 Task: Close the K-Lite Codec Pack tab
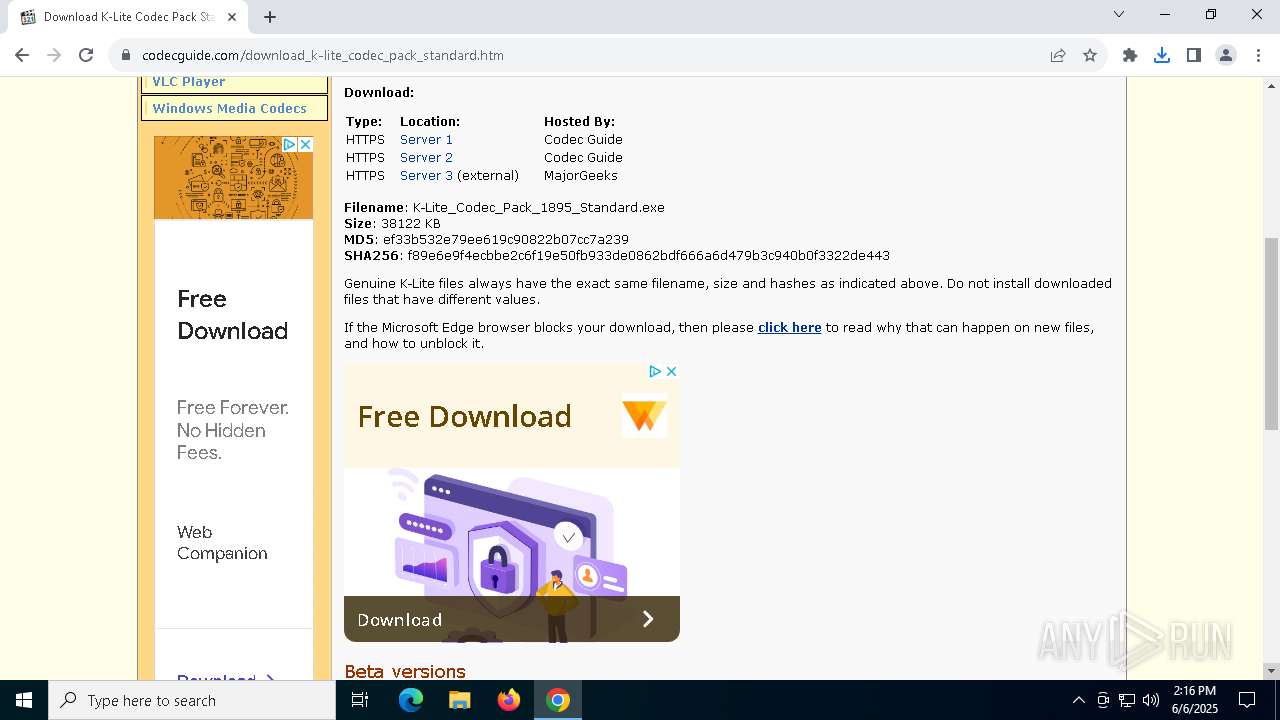click(x=232, y=16)
